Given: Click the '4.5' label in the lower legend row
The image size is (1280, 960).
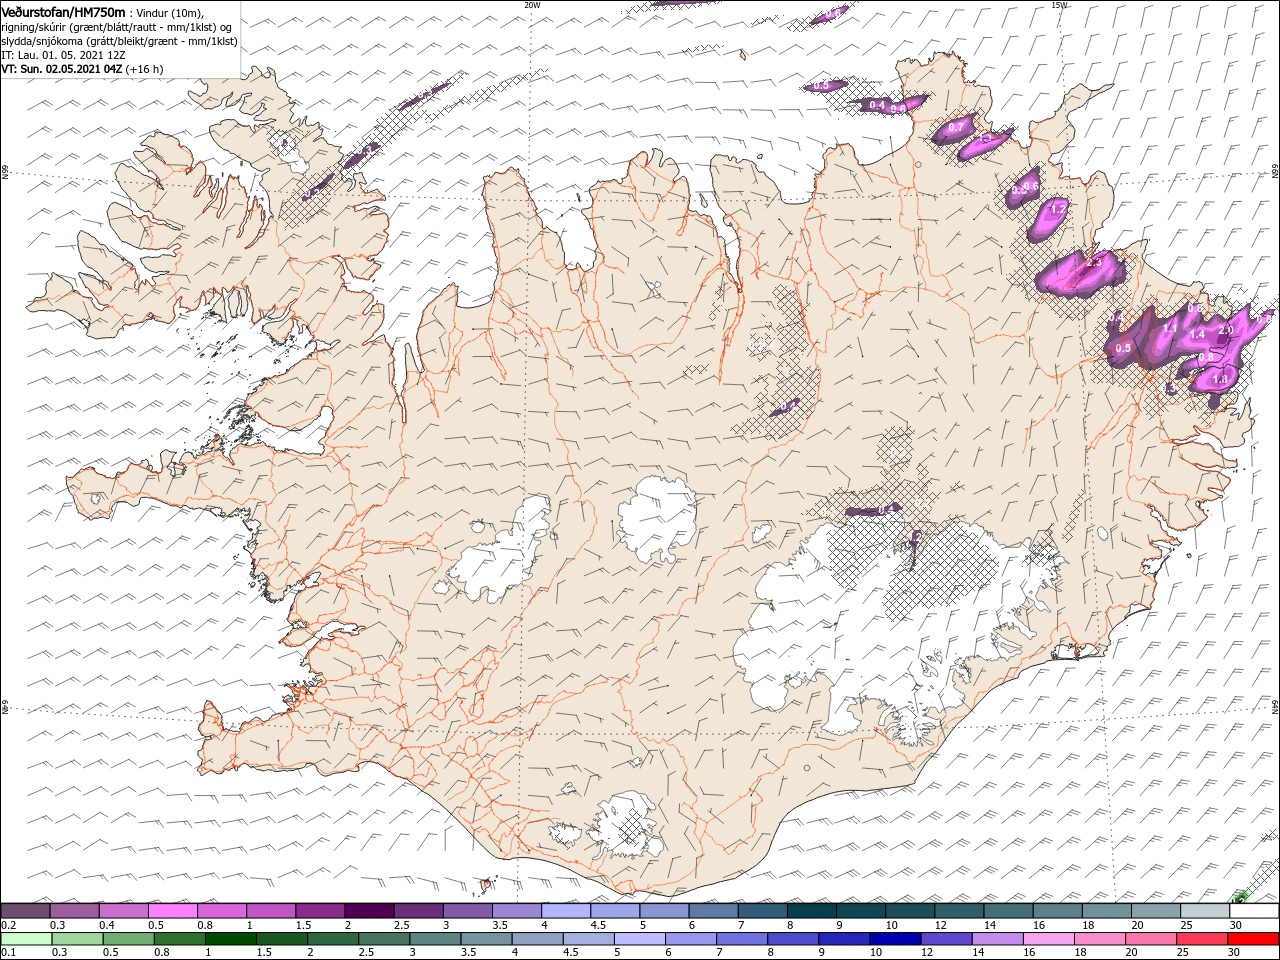Looking at the screenshot, I should (x=571, y=953).
